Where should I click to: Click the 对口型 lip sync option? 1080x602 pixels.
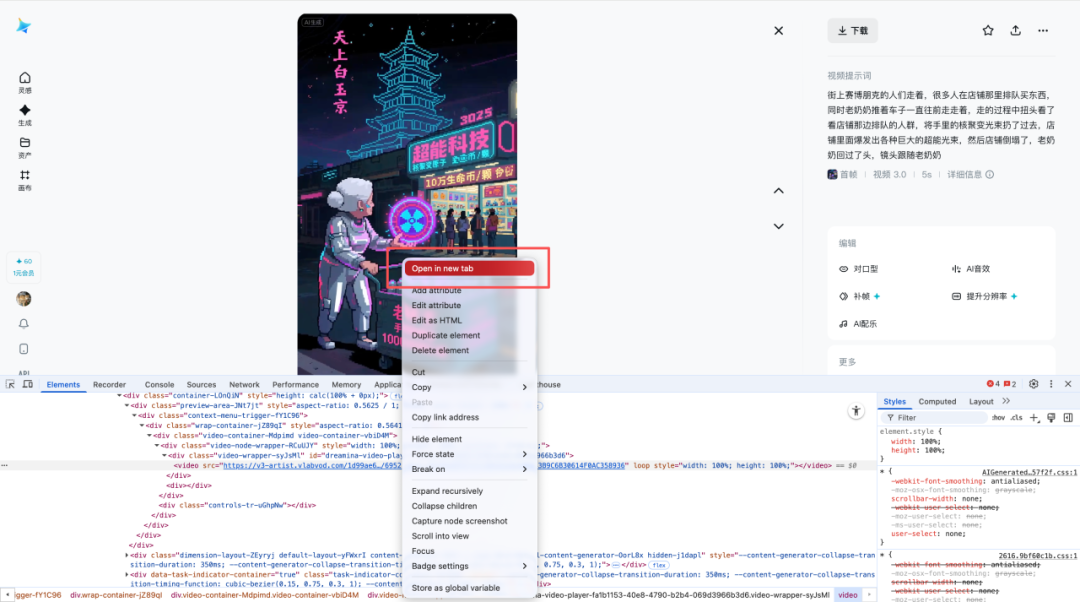[x=859, y=269]
